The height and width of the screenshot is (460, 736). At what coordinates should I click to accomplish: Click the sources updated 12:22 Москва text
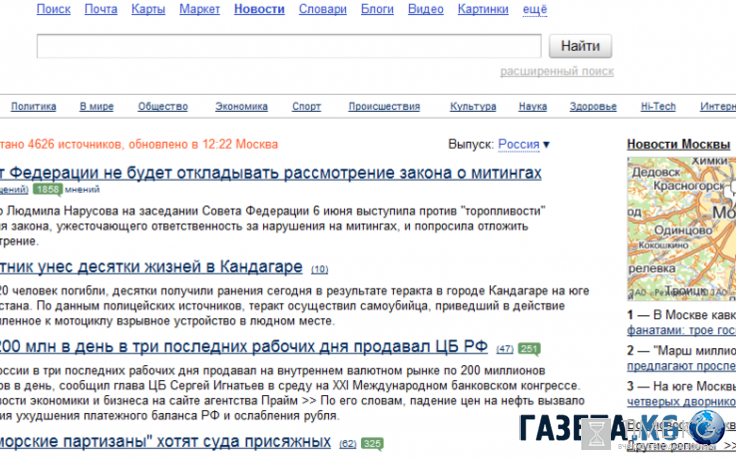tap(139, 144)
